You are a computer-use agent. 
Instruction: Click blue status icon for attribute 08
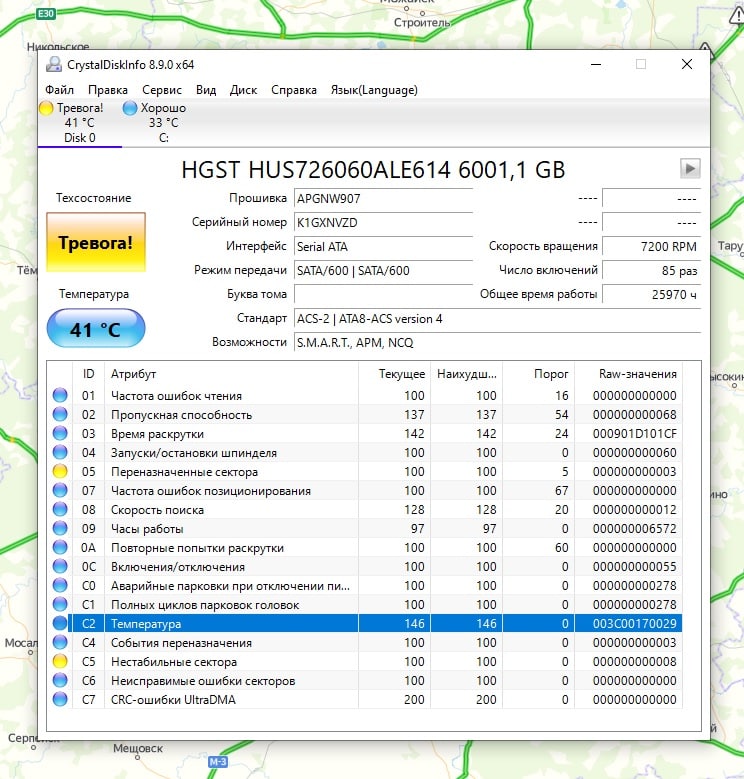[60, 510]
